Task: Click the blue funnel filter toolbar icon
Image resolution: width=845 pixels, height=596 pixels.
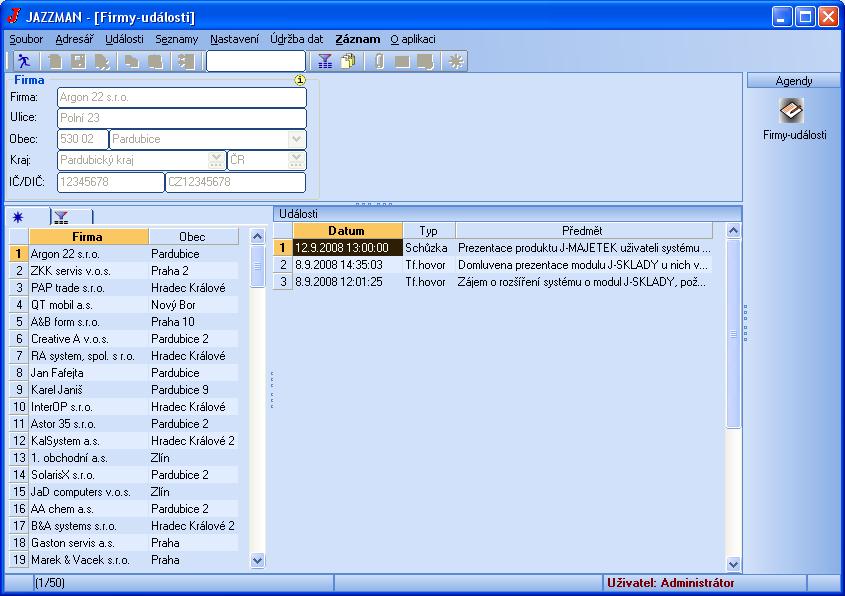Action: pyautogui.click(x=324, y=61)
